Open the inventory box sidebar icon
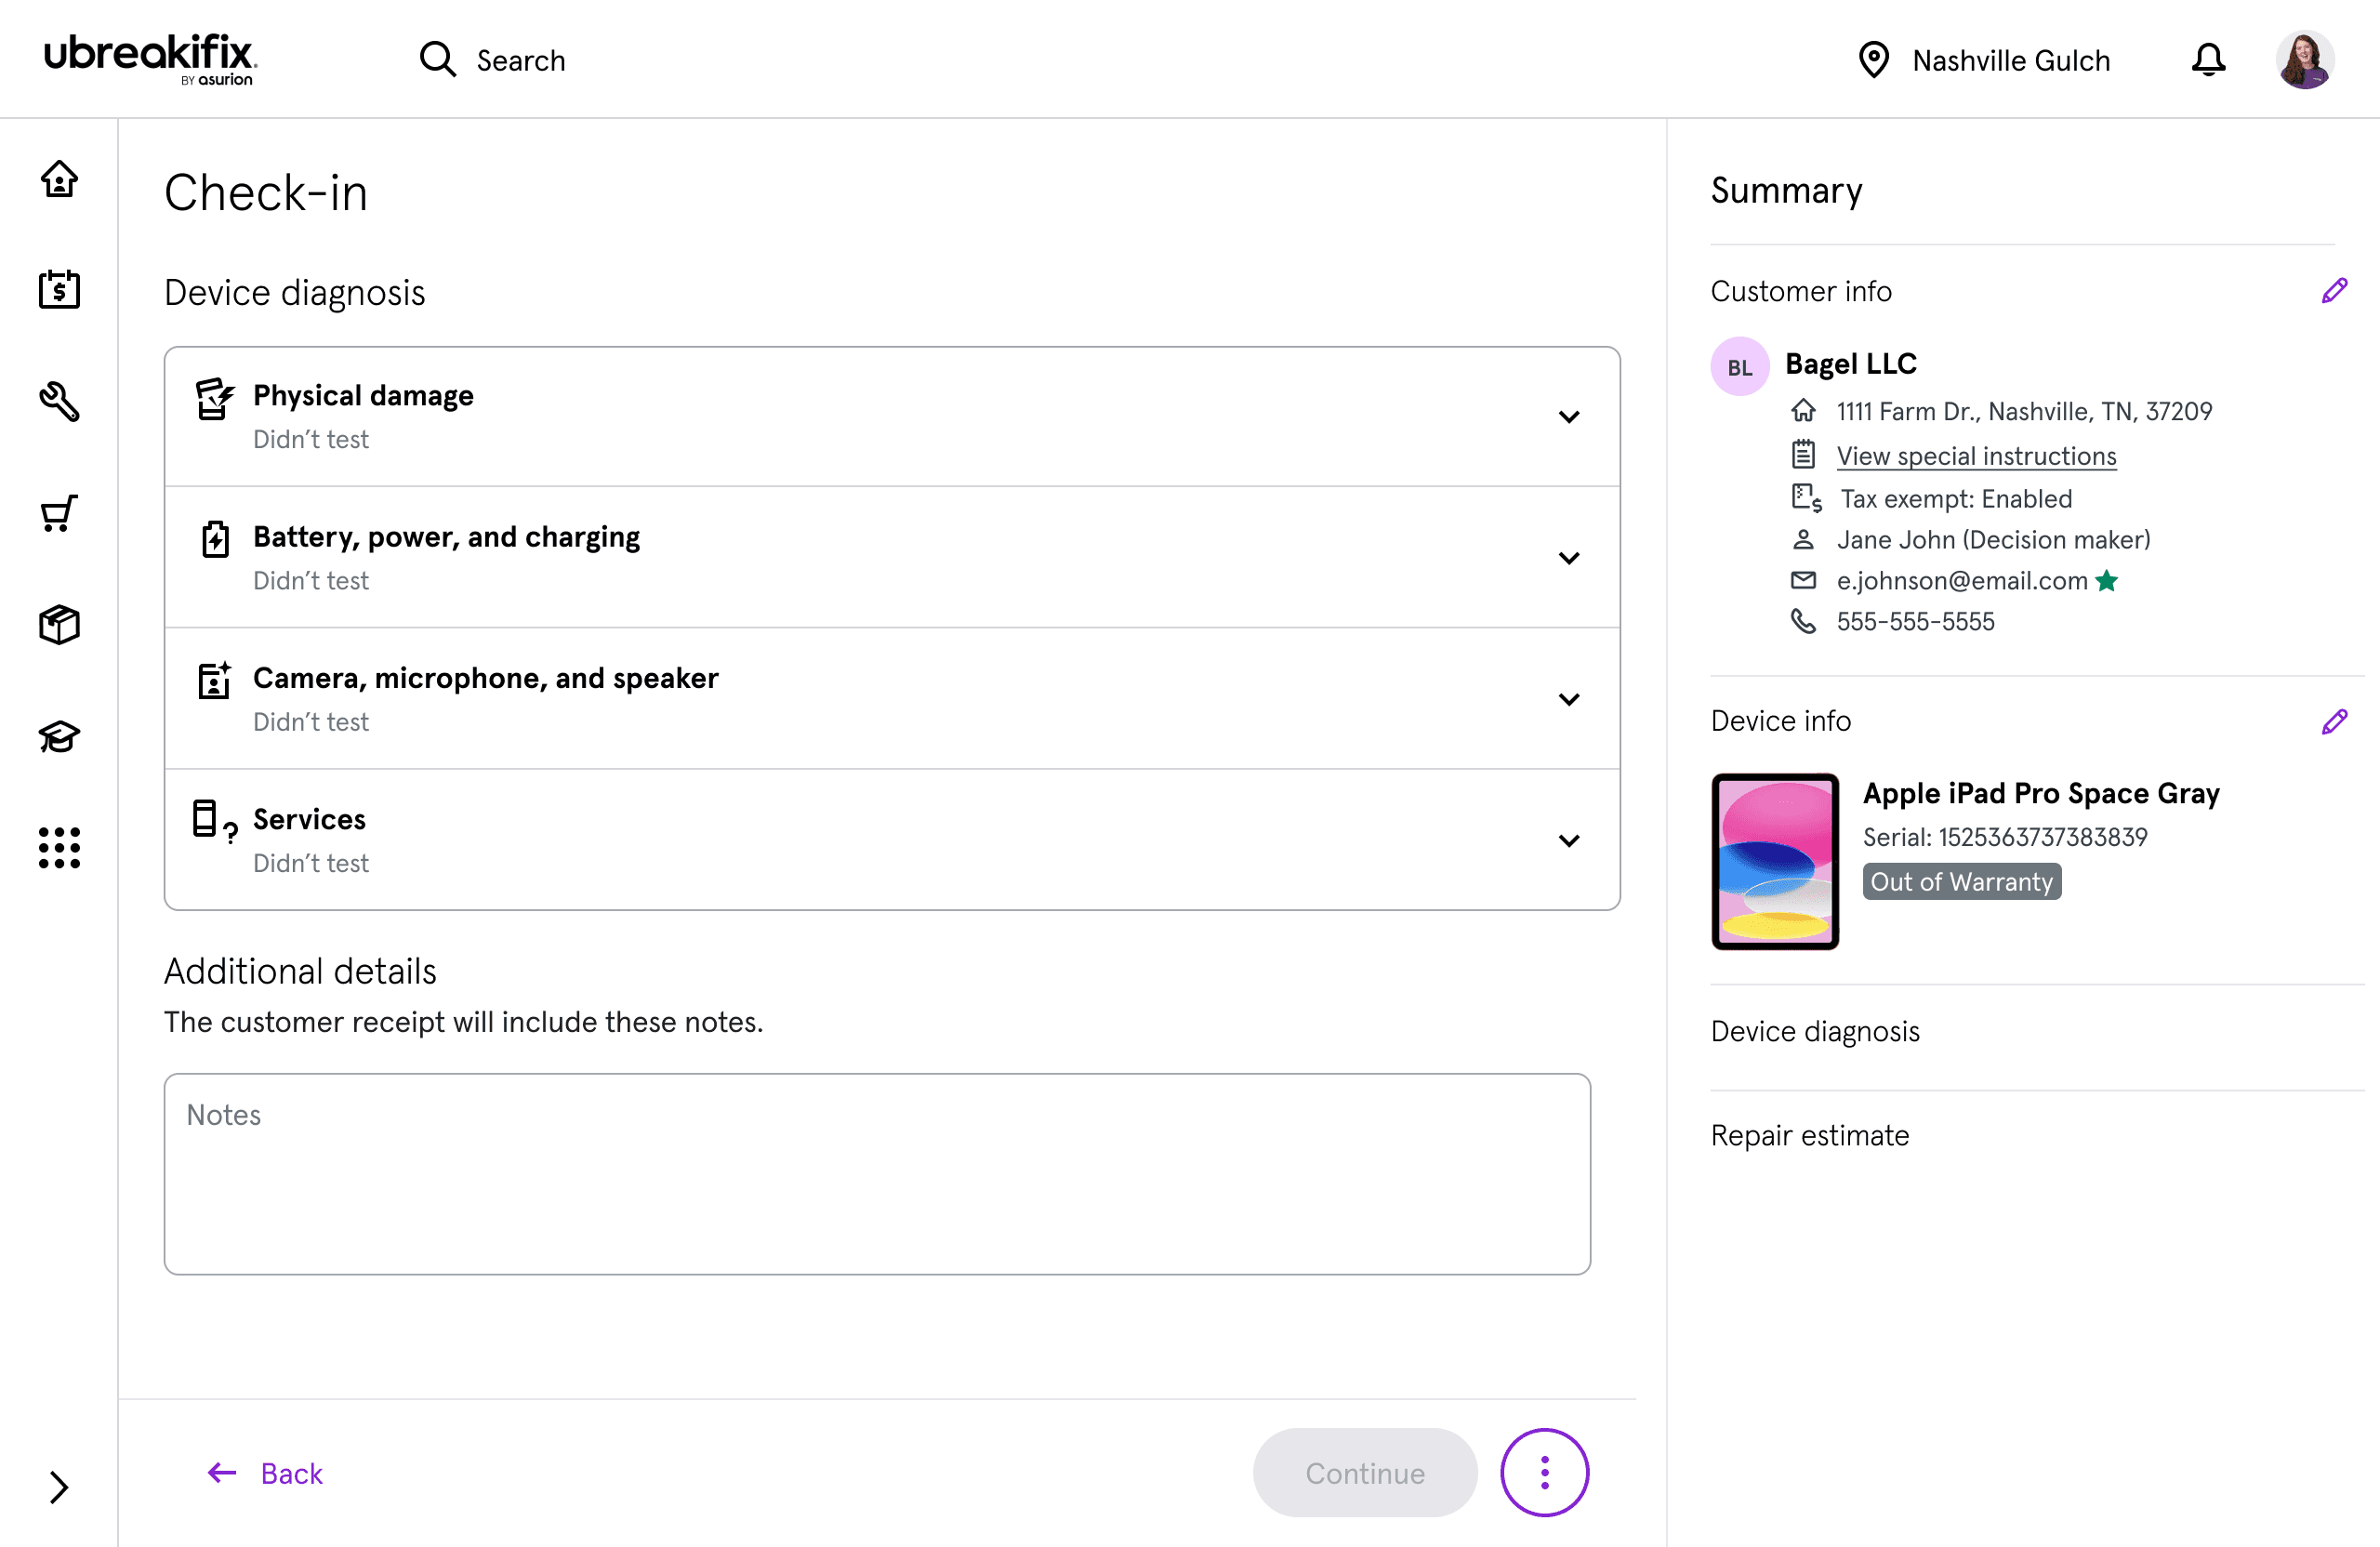 tap(59, 625)
